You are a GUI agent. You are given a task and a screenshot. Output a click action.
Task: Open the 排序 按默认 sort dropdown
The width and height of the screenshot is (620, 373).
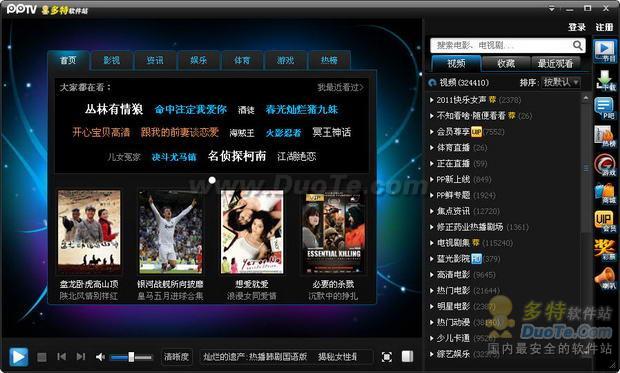(x=561, y=82)
